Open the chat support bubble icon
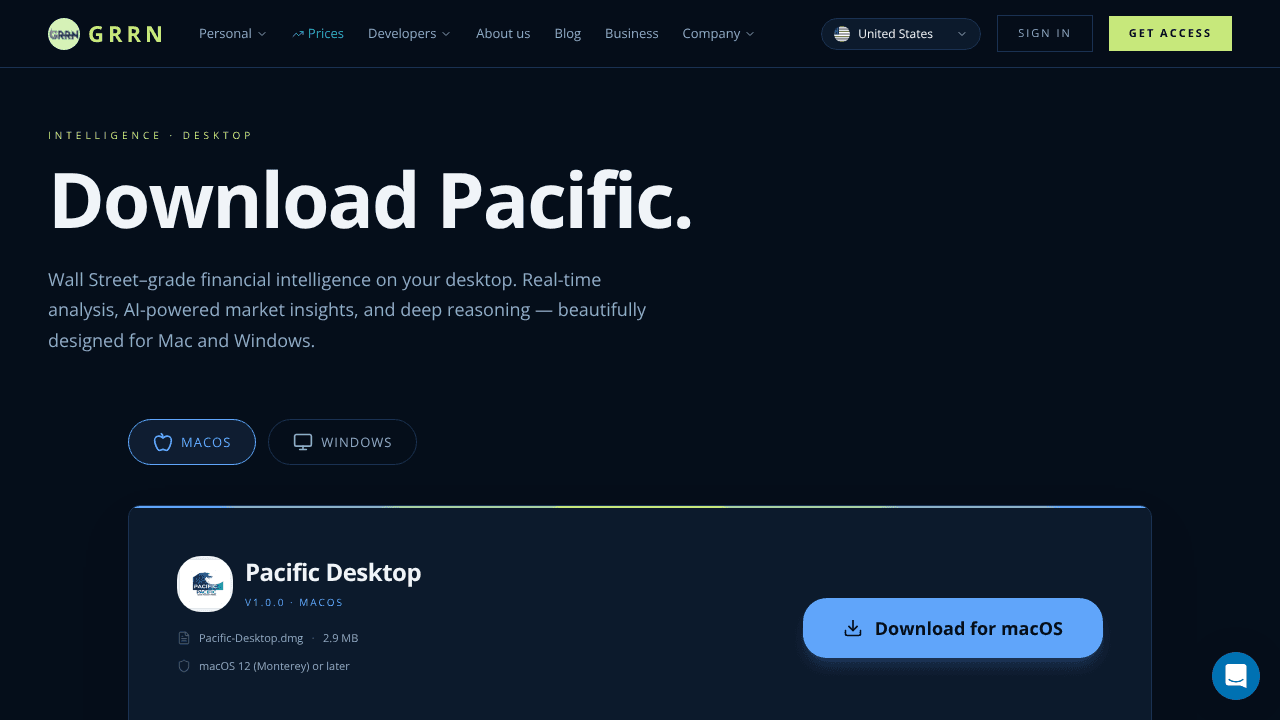1280x720 pixels. pyautogui.click(x=1236, y=676)
